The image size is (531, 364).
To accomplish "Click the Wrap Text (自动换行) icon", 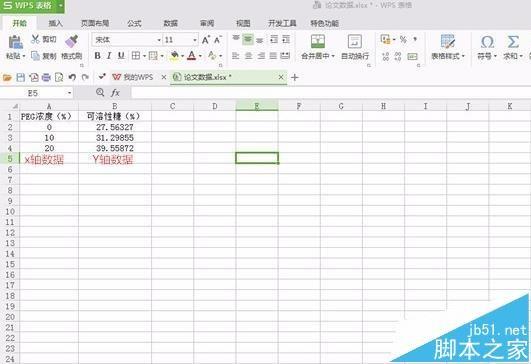I will point(355,41).
